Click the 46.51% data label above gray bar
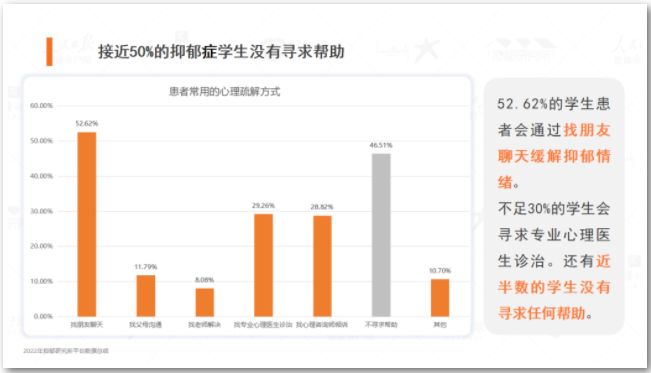The image size is (651, 373). tap(381, 145)
